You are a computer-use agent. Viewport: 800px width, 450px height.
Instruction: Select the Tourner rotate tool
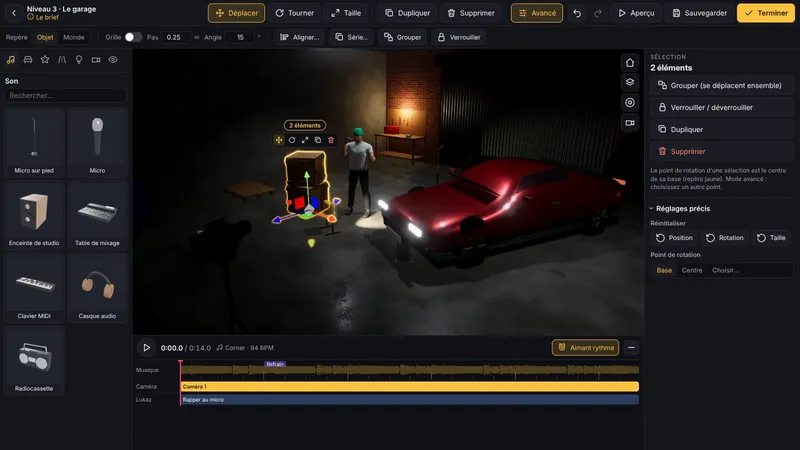coord(294,13)
